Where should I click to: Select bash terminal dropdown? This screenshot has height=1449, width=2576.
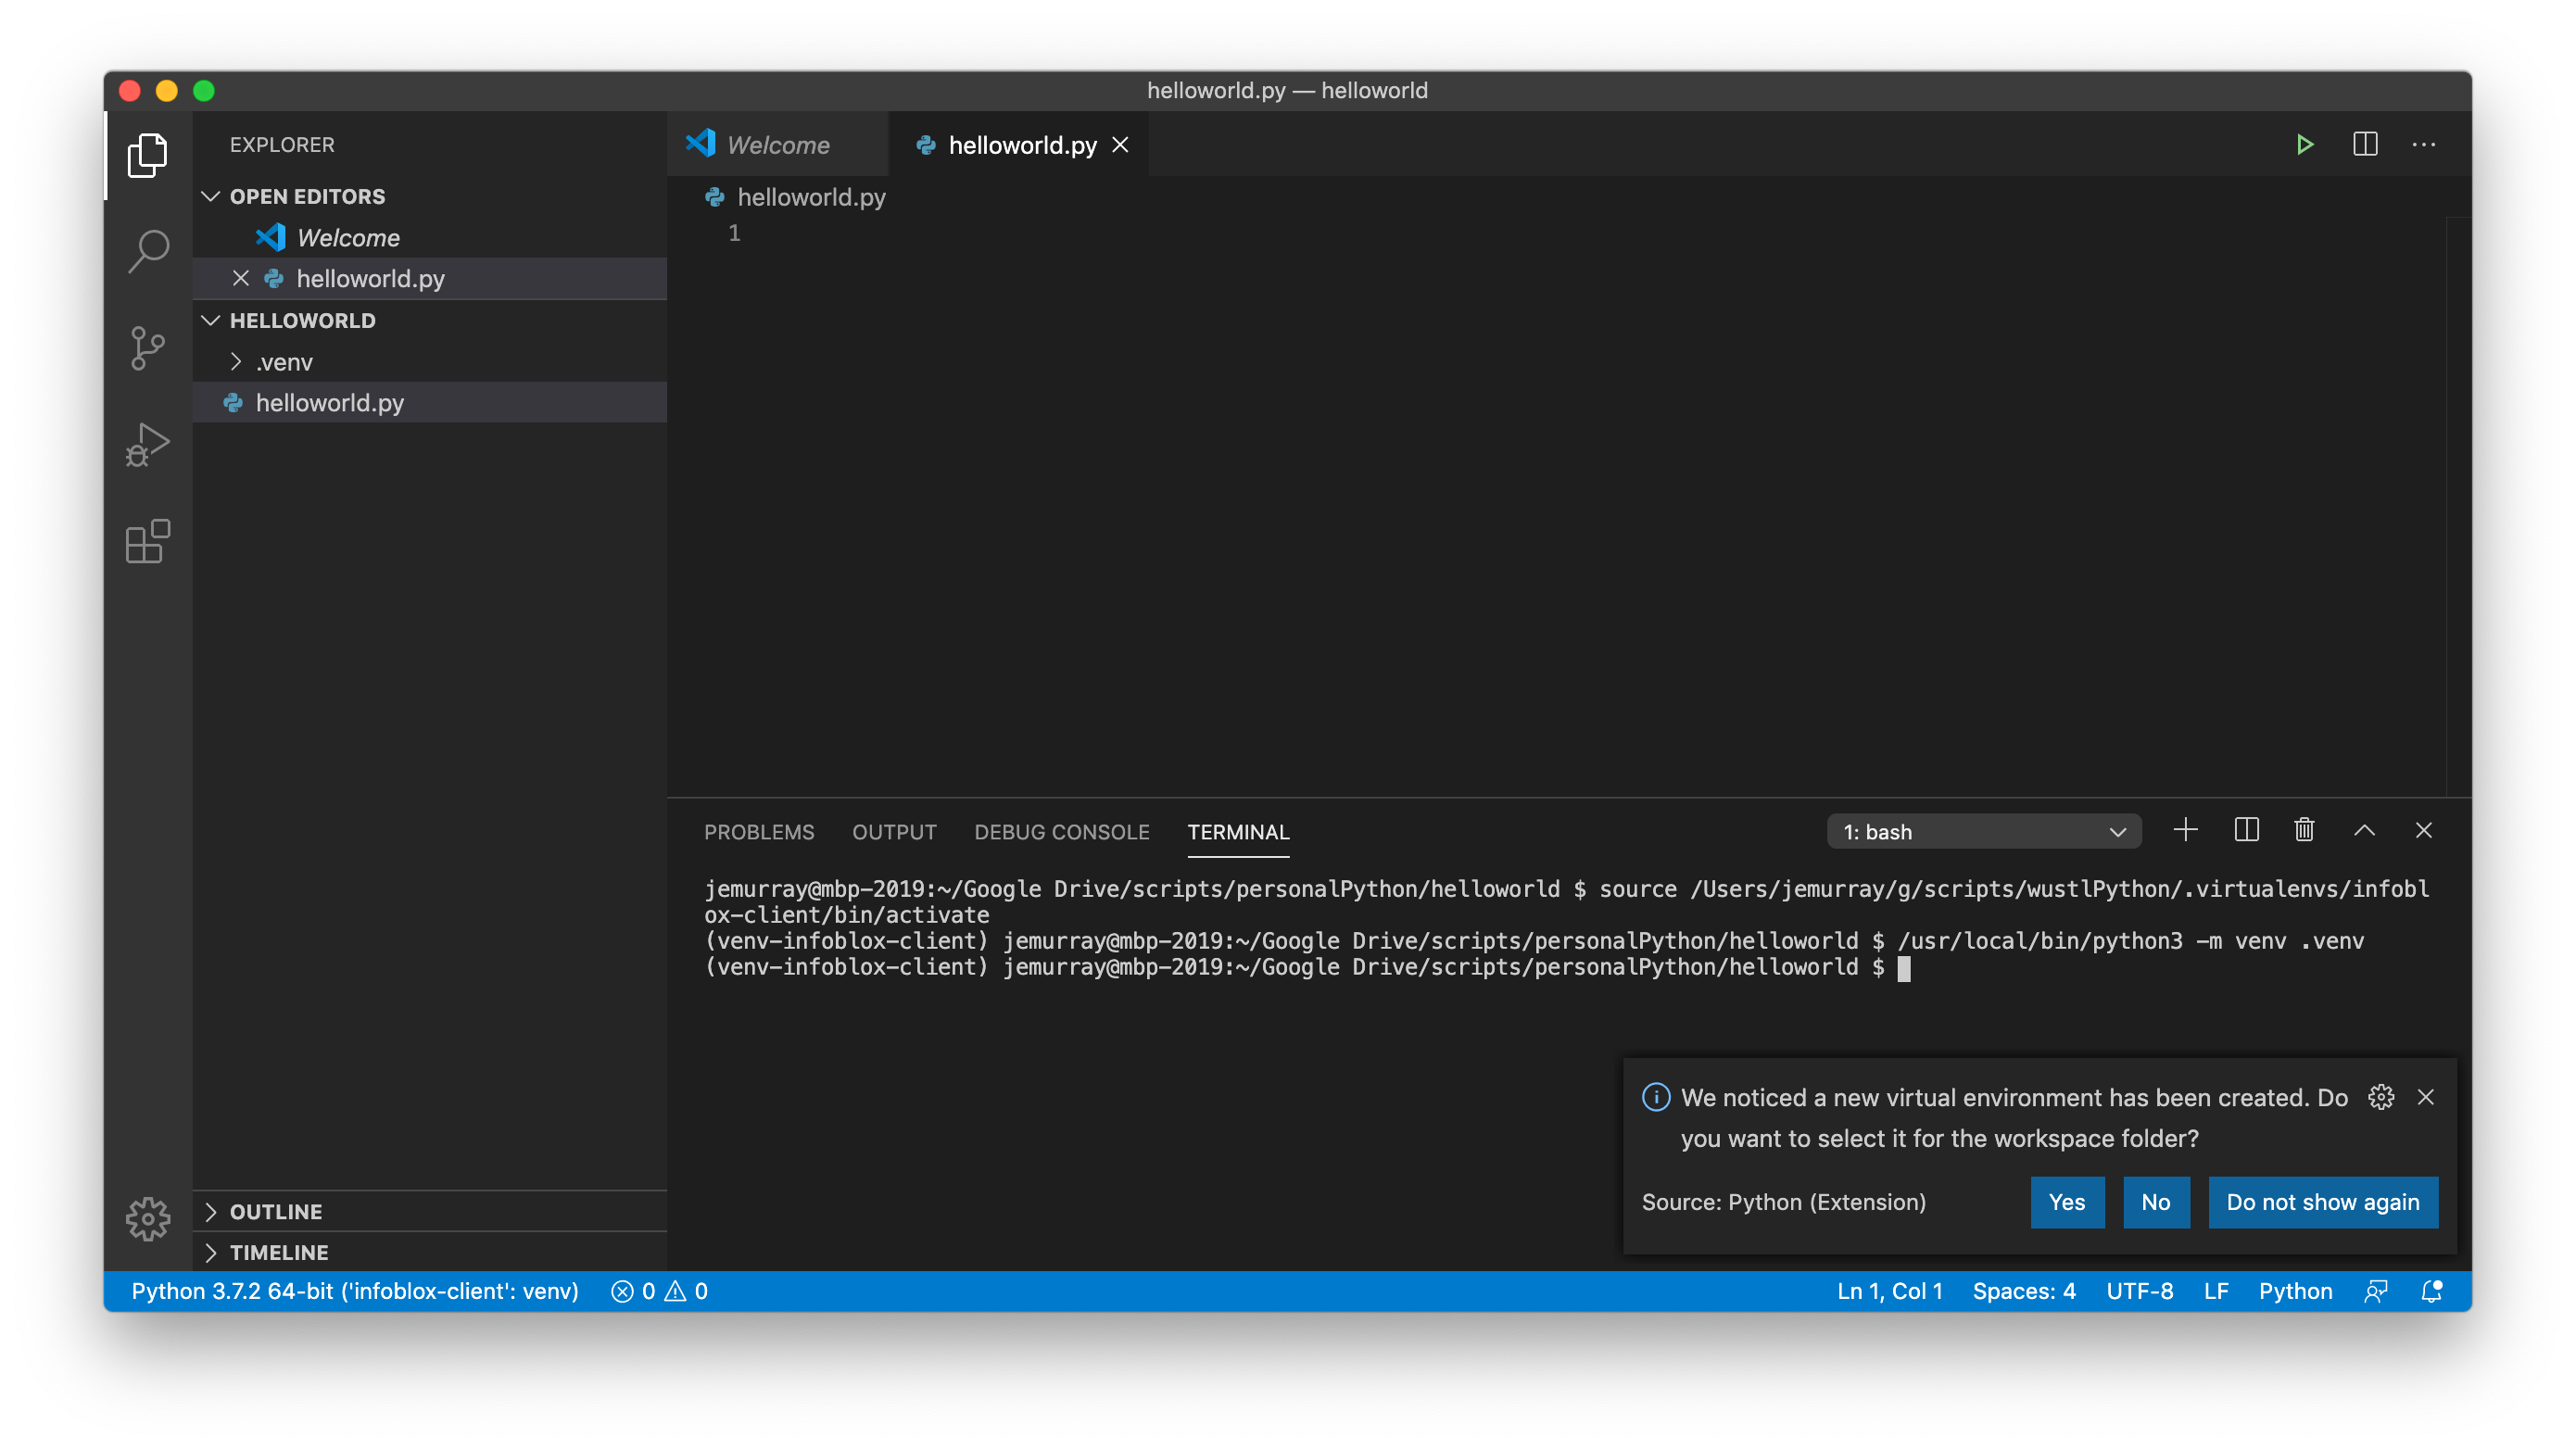click(x=1980, y=830)
